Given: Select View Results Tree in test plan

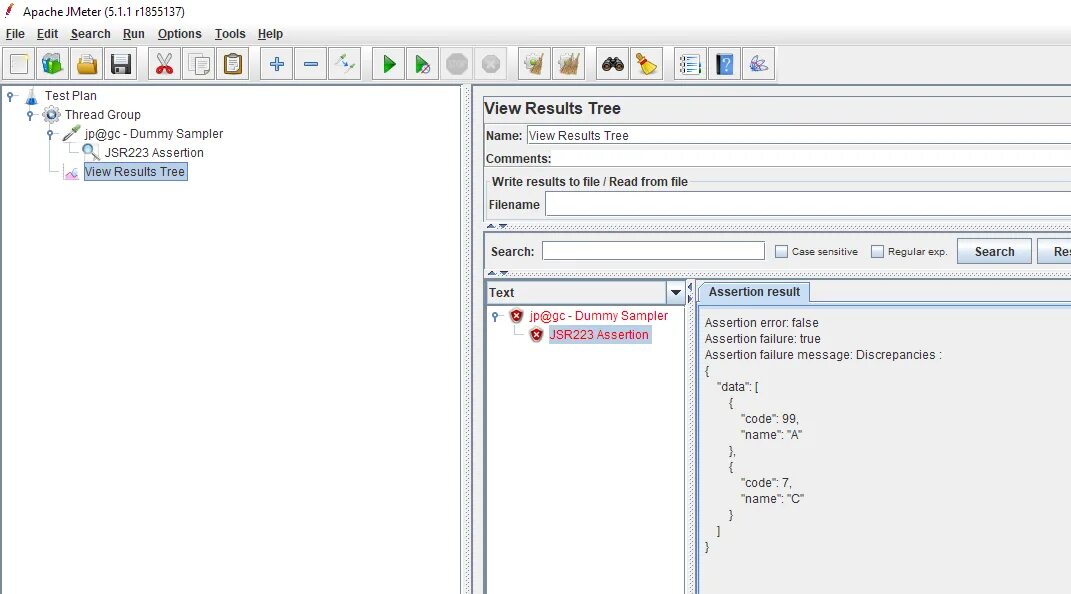Looking at the screenshot, I should point(135,172).
